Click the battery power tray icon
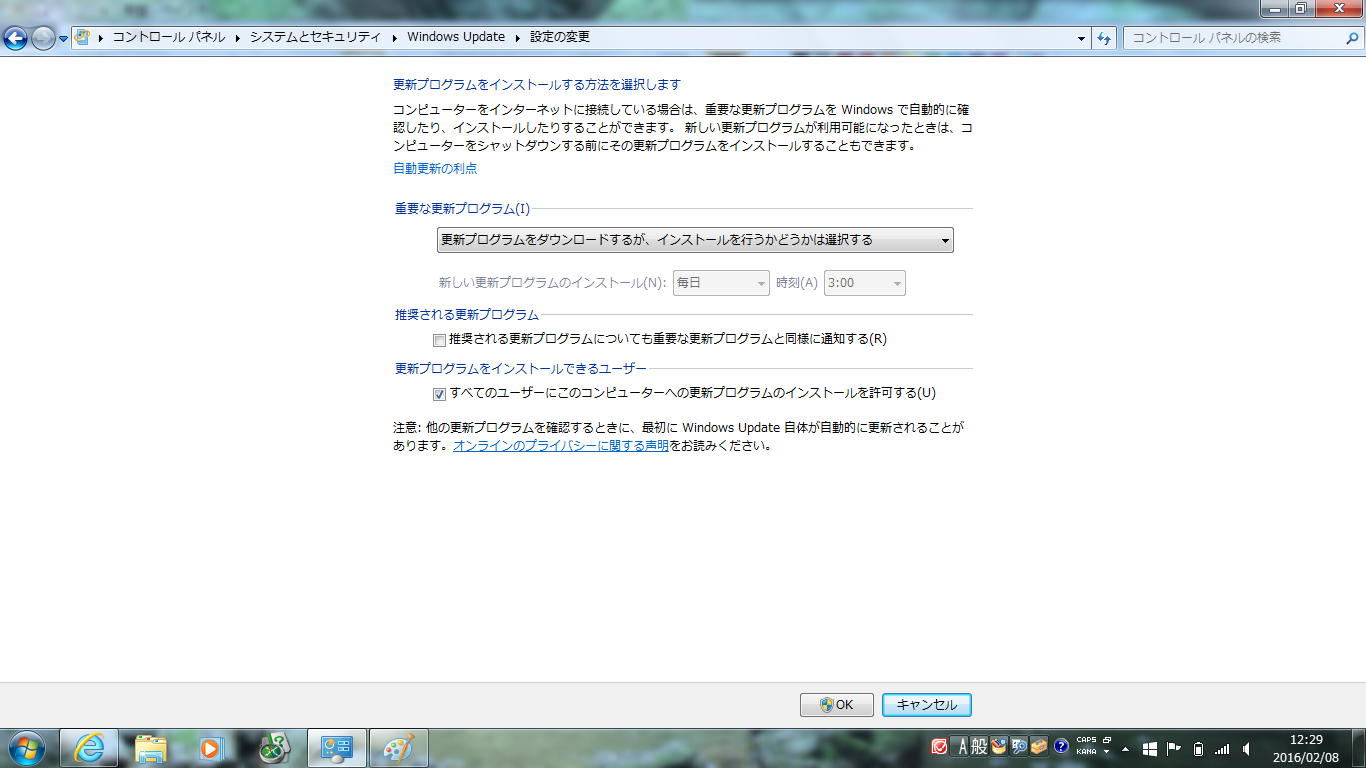This screenshot has width=1366, height=768. 1198,748
